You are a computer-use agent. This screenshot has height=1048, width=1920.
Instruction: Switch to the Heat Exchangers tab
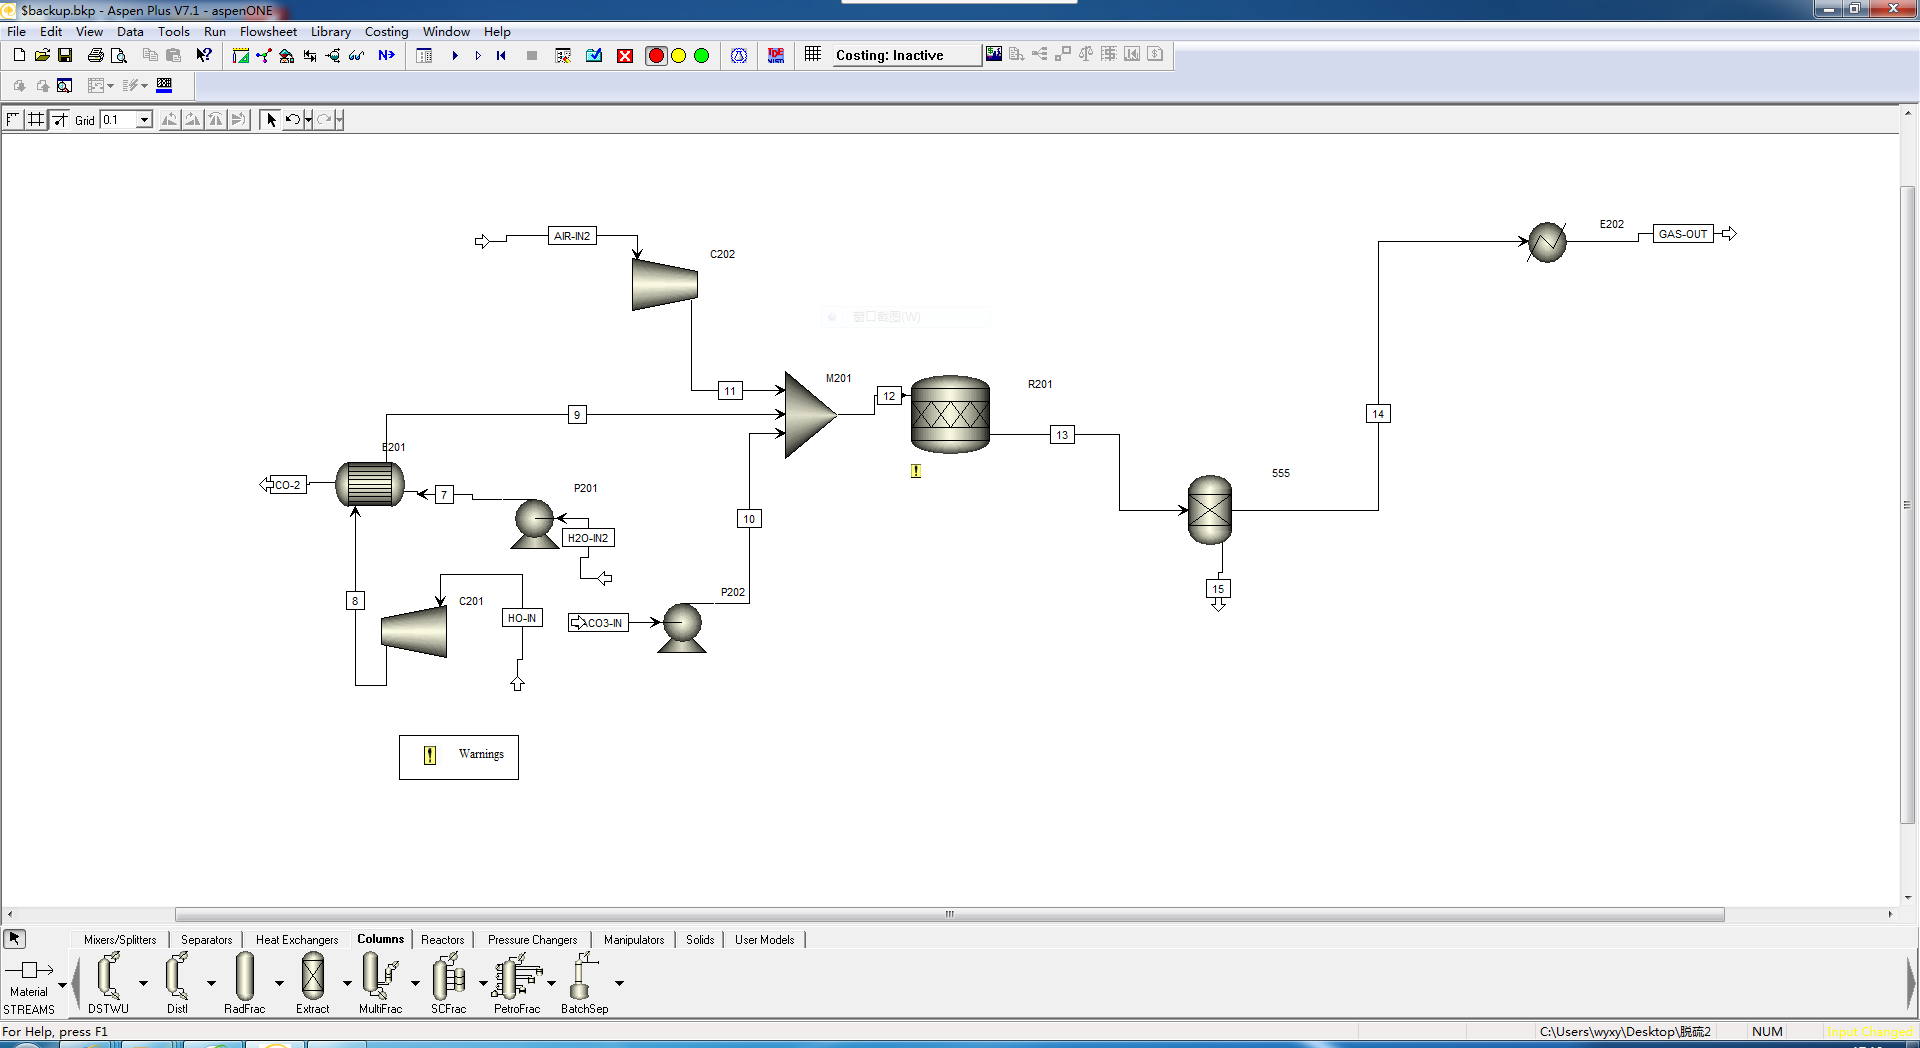click(x=297, y=940)
